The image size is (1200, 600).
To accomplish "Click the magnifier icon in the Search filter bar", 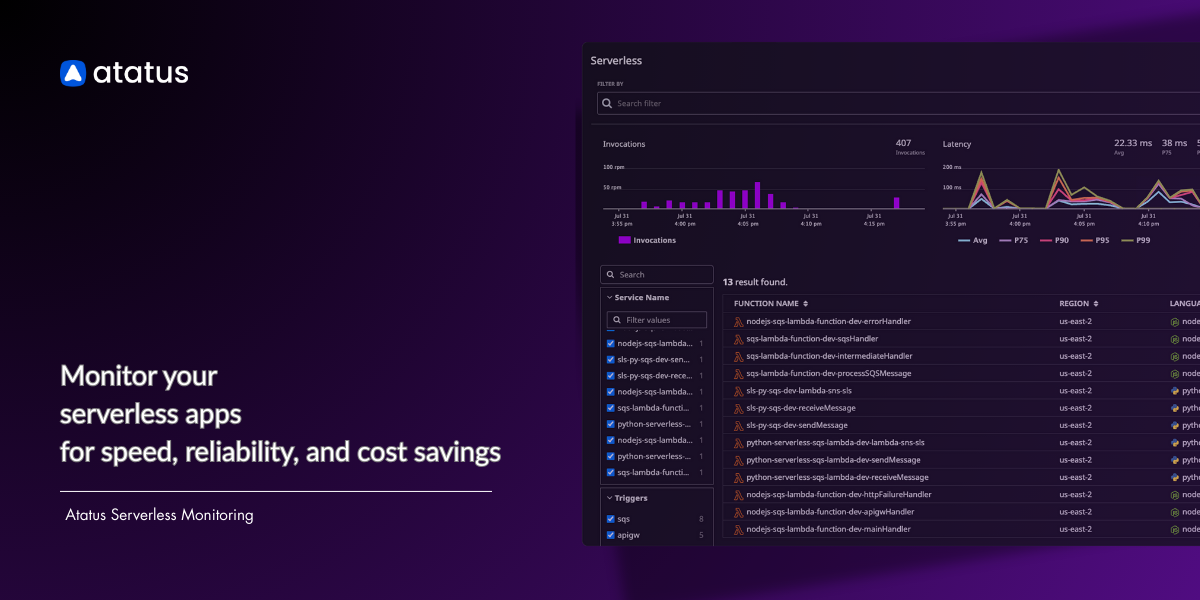I will pos(607,103).
